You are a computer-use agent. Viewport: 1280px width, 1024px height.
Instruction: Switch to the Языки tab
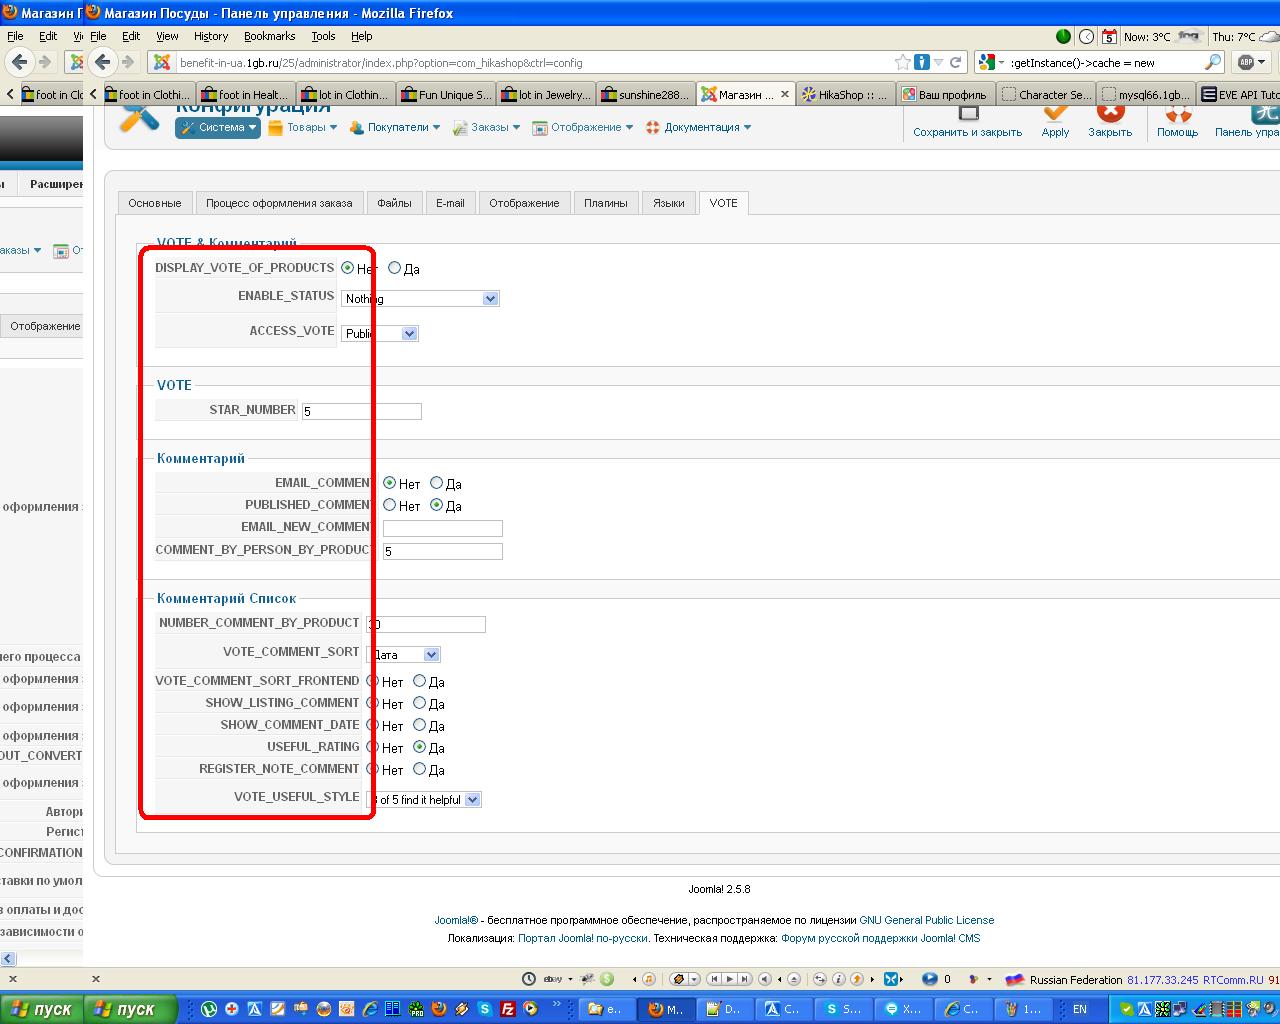(669, 203)
